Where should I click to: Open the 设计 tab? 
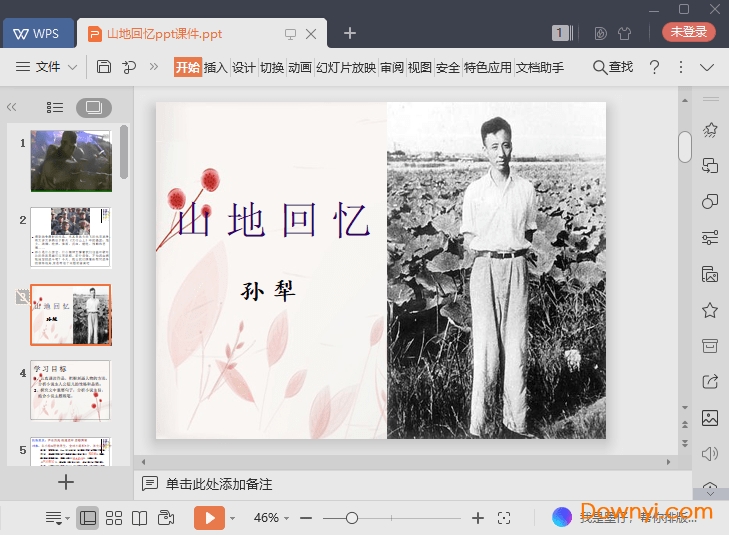click(244, 67)
